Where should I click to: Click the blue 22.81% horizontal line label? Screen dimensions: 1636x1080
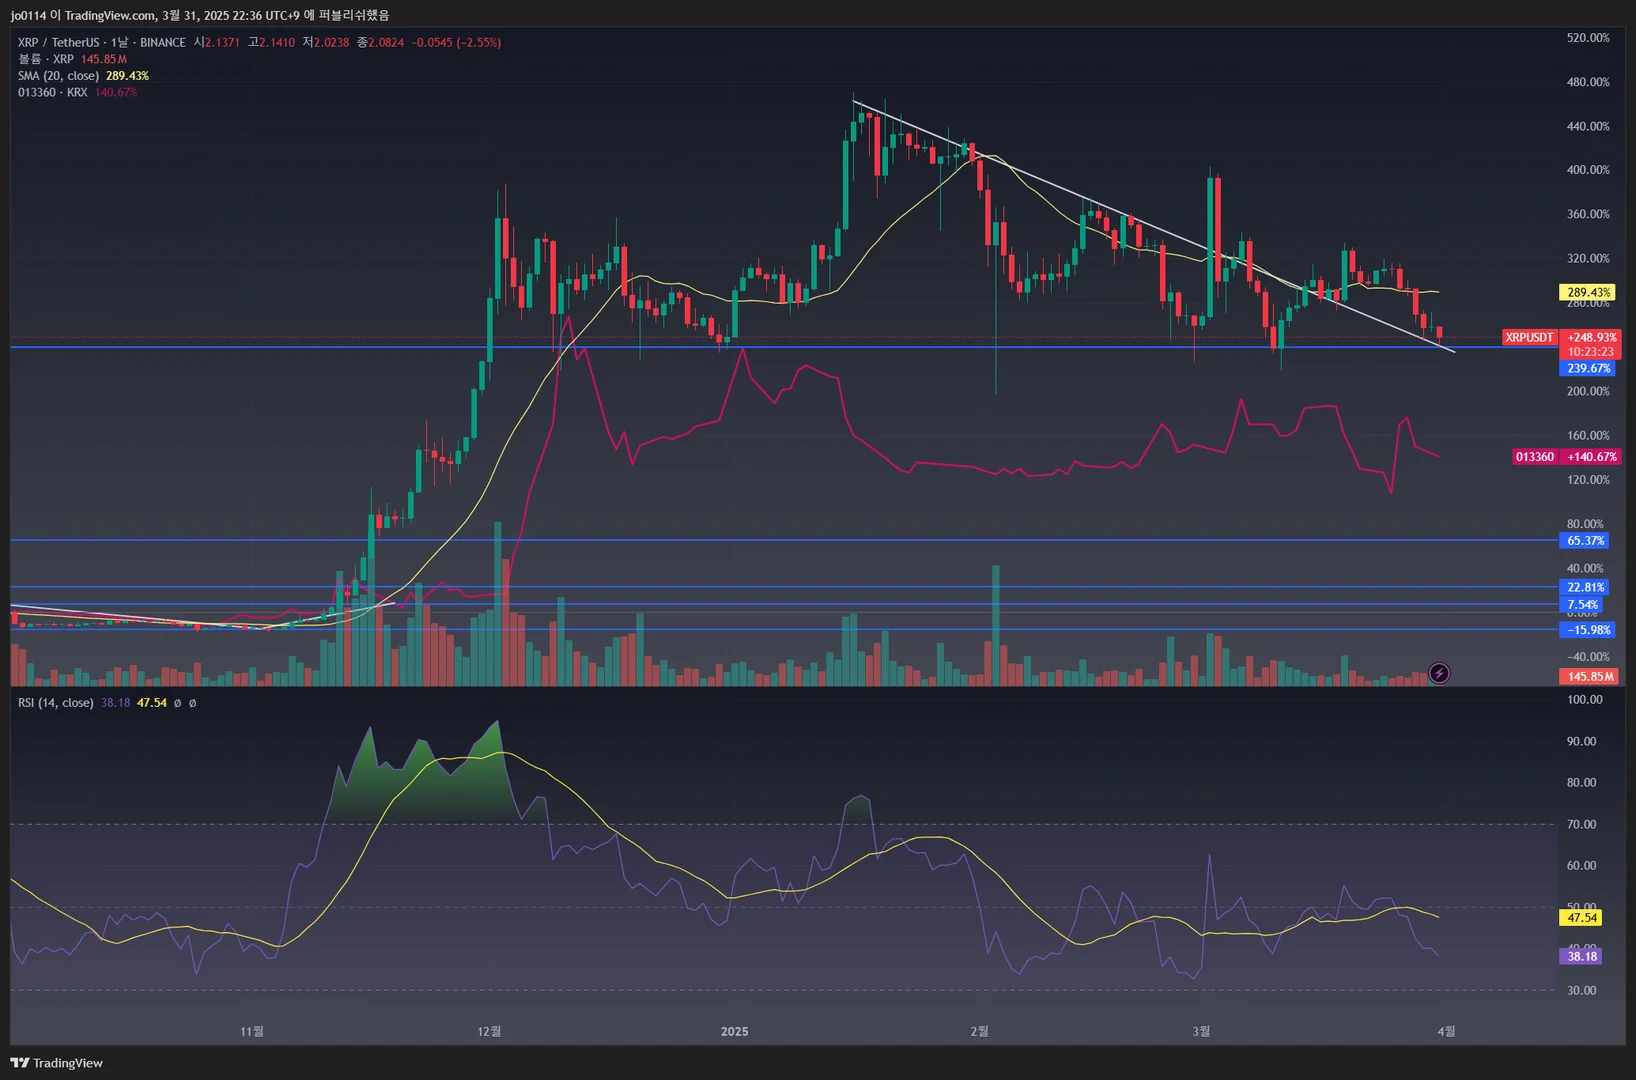point(1585,588)
